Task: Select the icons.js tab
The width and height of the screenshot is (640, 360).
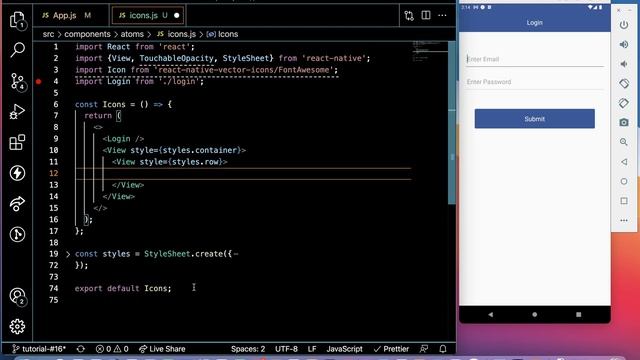Action: pos(143,16)
